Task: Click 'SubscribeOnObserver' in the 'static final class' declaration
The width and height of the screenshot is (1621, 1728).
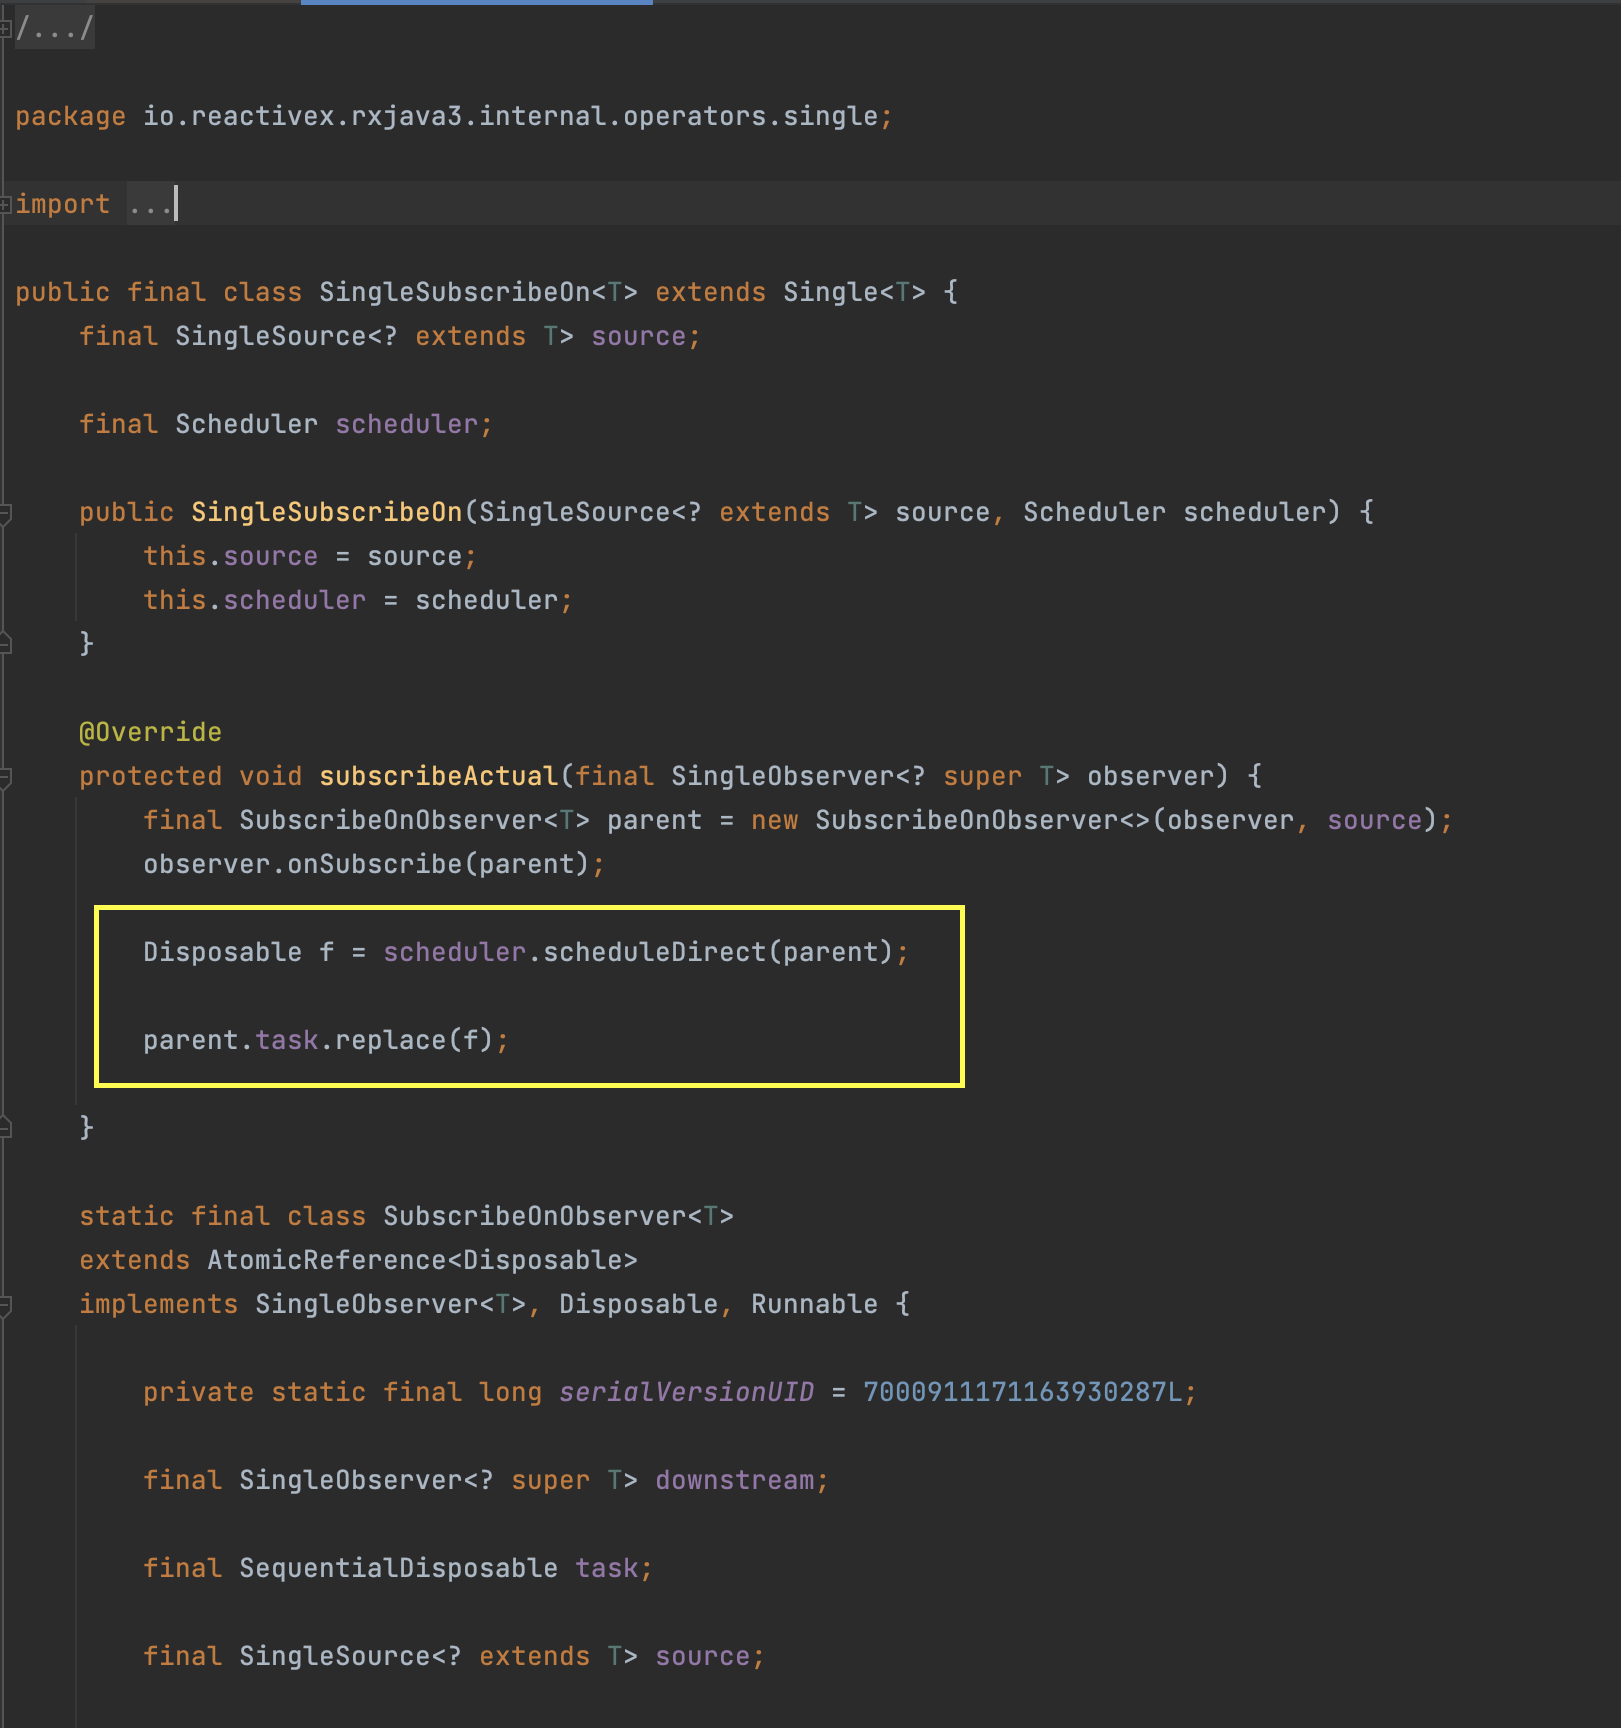Action: click(x=535, y=1216)
